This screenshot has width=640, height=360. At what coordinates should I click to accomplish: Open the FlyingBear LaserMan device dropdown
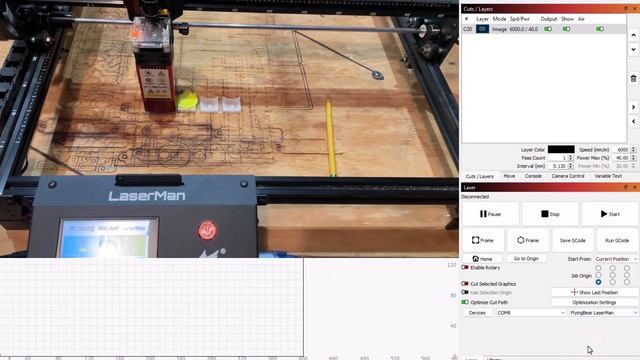(x=604, y=313)
